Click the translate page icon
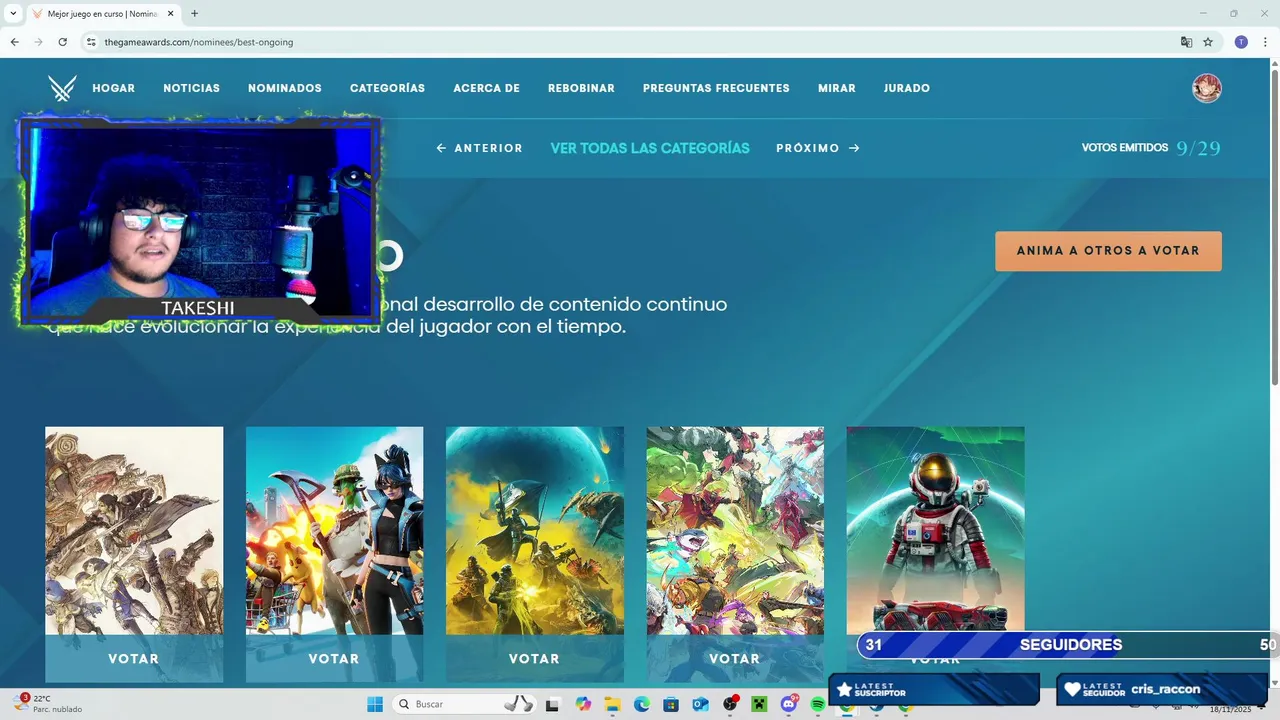This screenshot has width=1280, height=720. pyautogui.click(x=1186, y=42)
